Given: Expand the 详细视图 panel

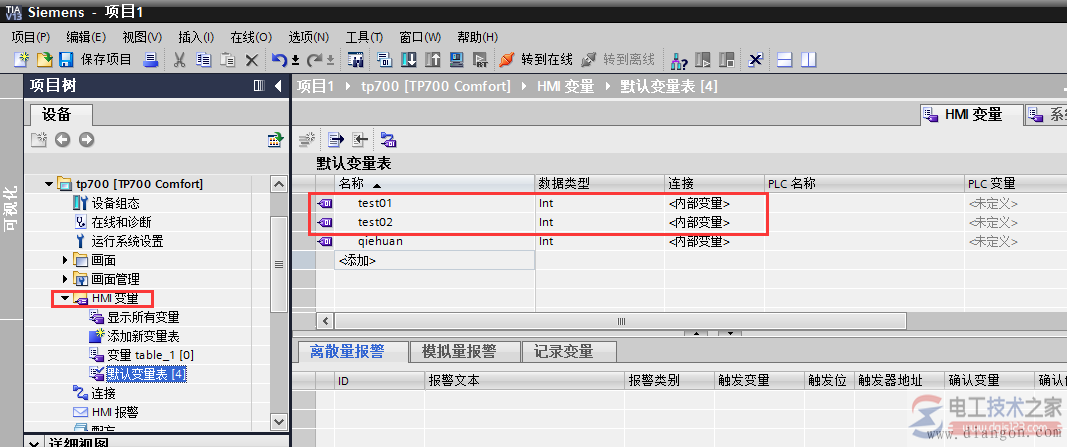Looking at the screenshot, I should [33, 443].
